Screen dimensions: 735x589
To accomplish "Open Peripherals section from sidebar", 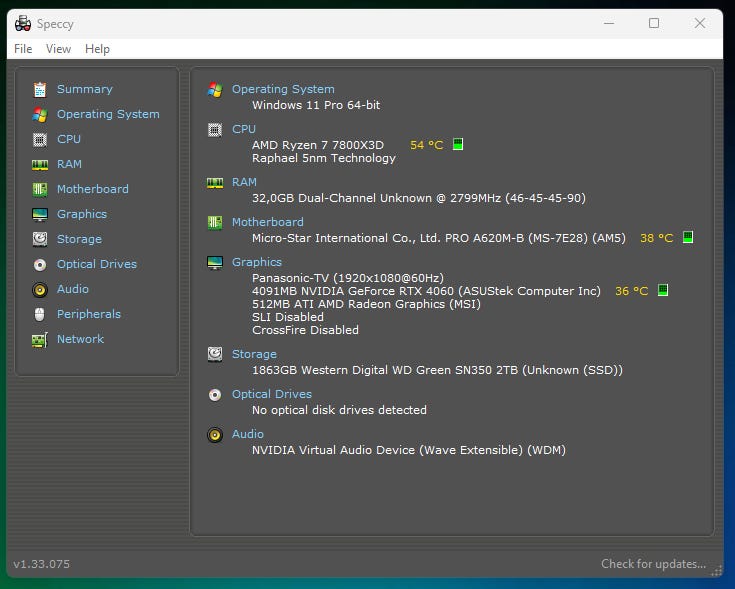I will [x=89, y=314].
